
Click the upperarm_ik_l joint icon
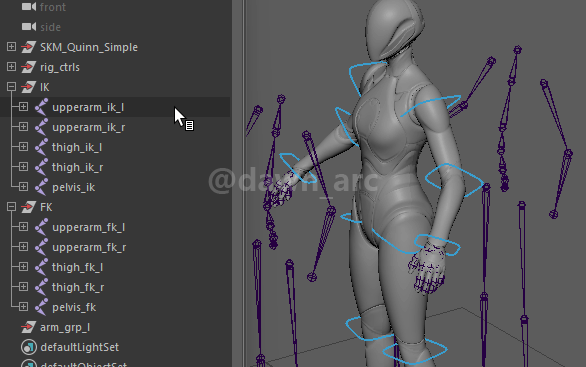coord(41,107)
